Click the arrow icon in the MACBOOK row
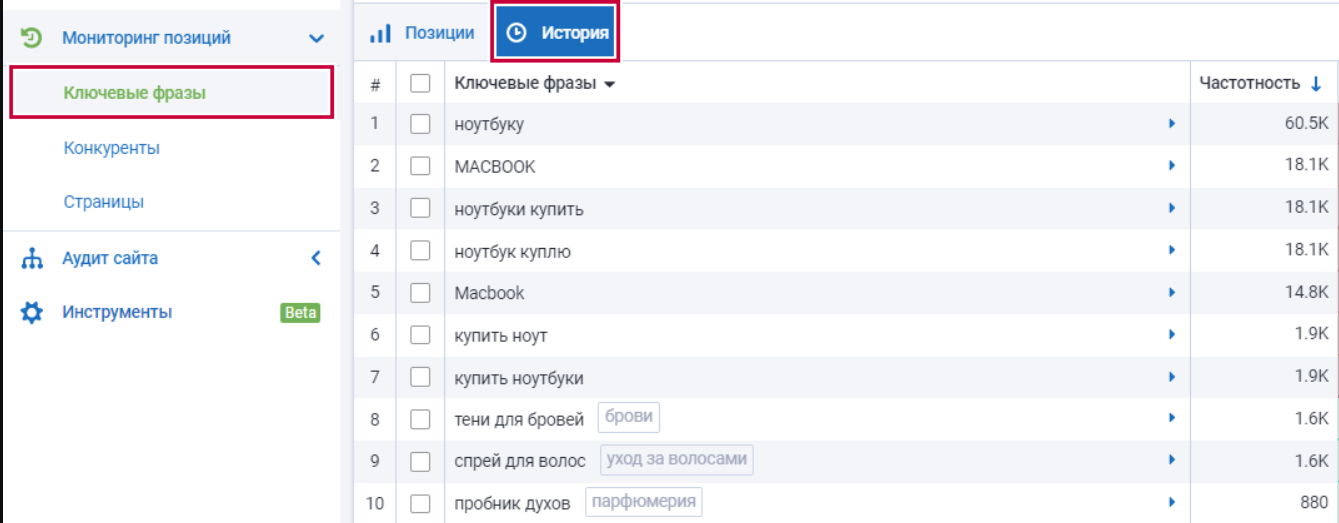 tap(1172, 166)
